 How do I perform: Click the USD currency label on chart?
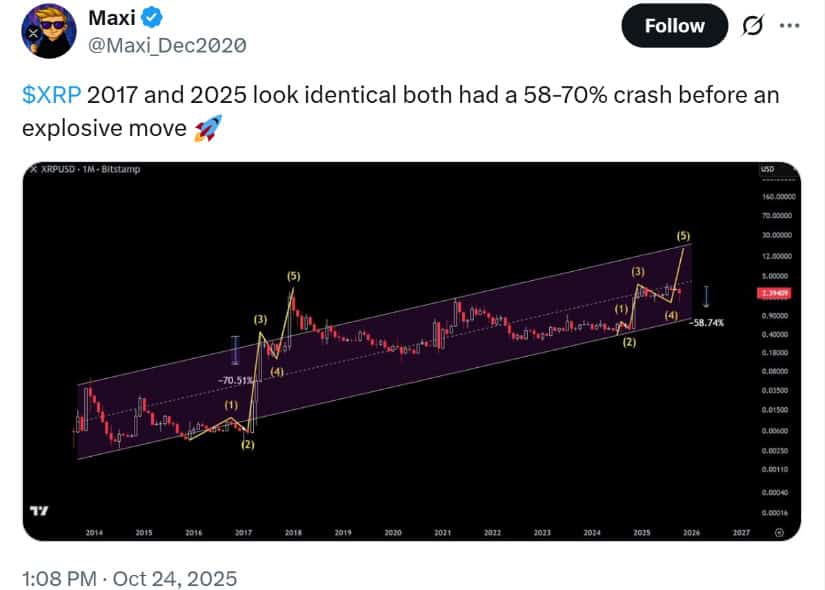pos(767,170)
